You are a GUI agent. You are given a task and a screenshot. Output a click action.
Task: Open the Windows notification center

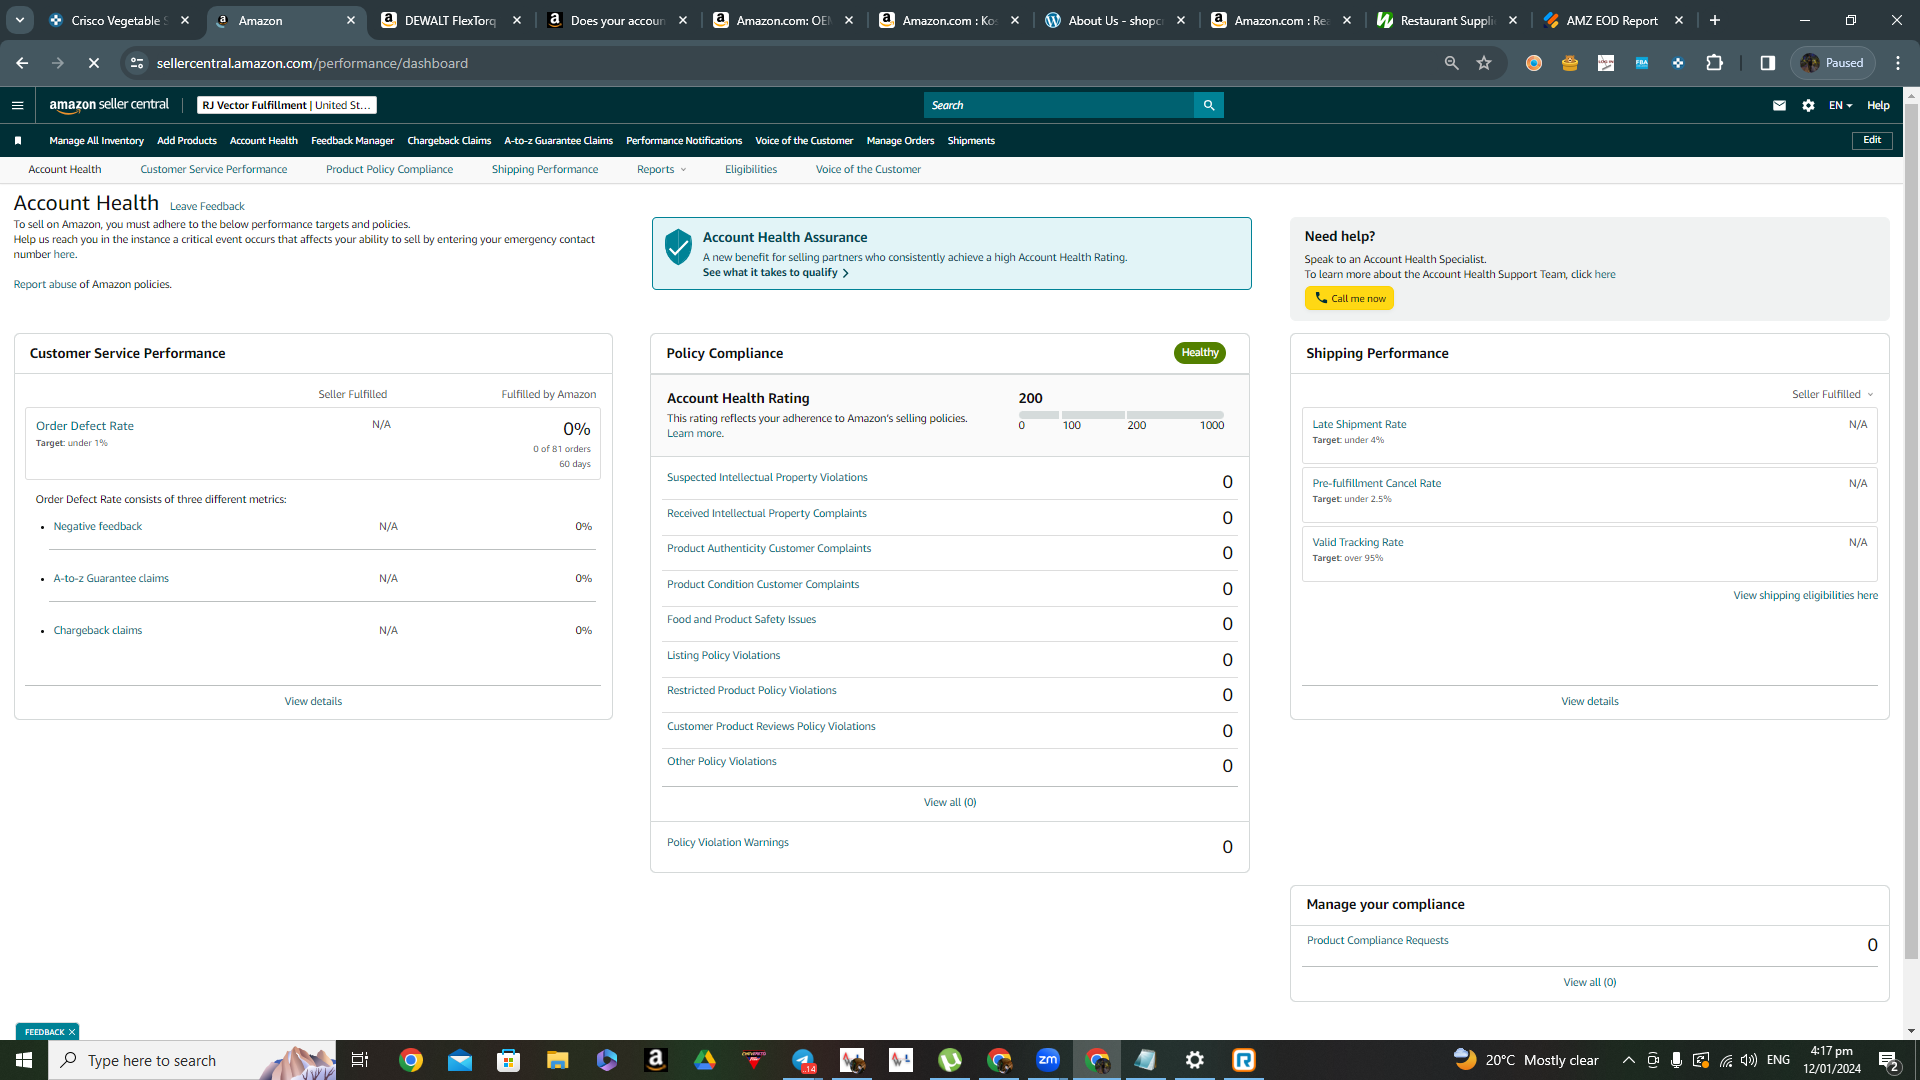click(x=1889, y=1060)
